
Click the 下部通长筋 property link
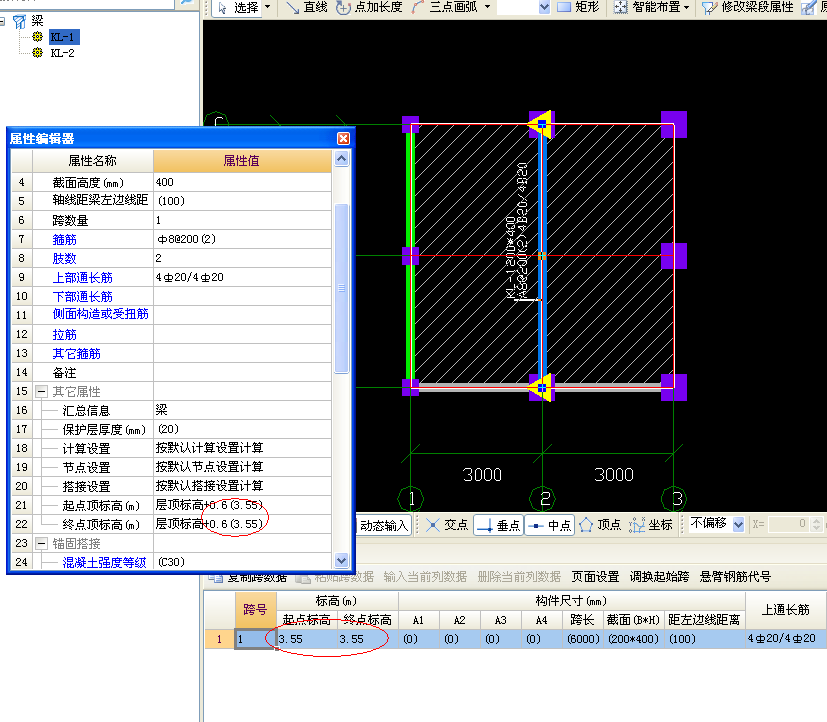point(82,296)
